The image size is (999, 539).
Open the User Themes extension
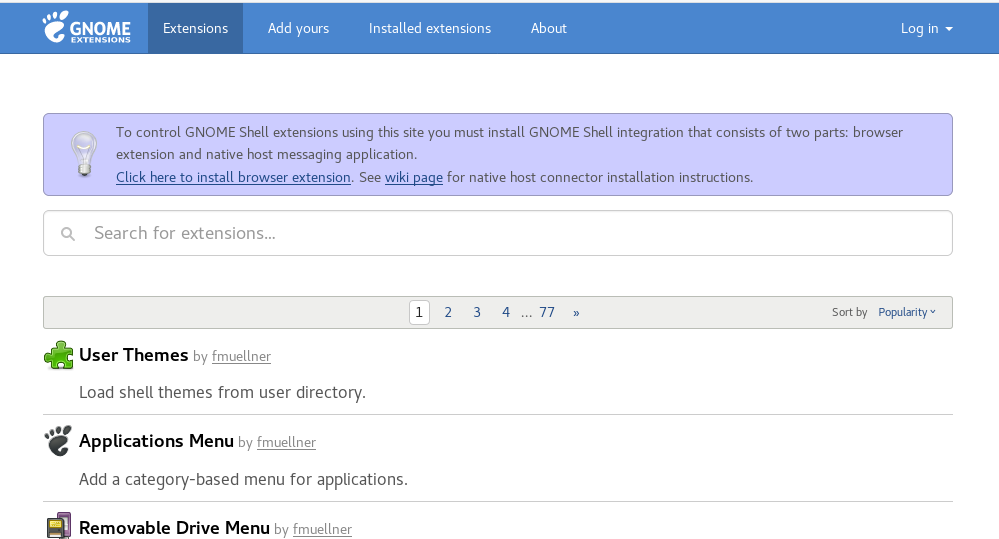click(x=134, y=355)
